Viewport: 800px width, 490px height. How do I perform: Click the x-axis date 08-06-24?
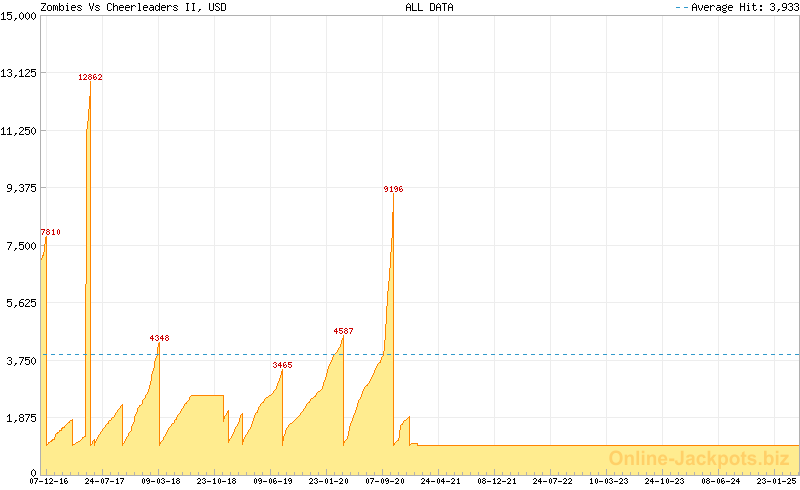tap(720, 481)
